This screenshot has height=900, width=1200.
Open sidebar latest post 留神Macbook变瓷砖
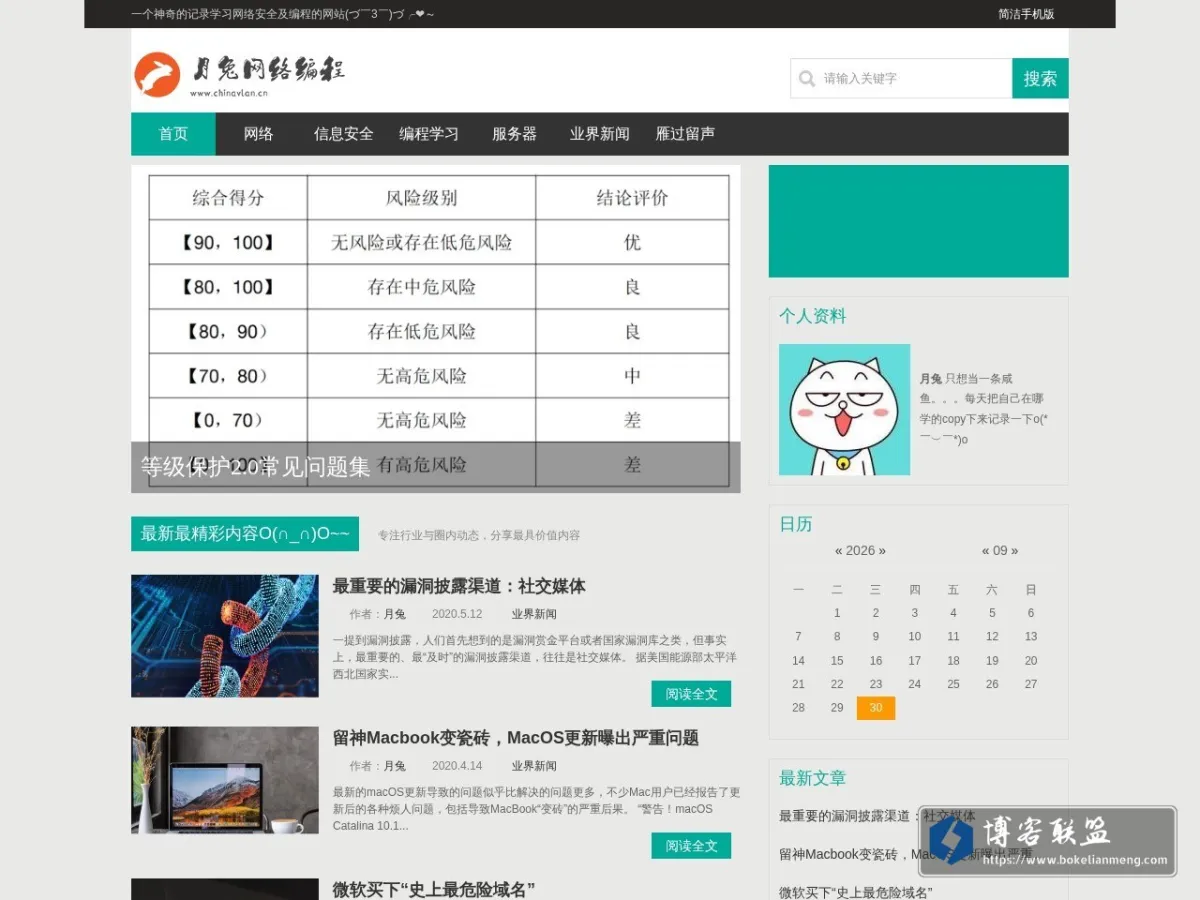(906, 854)
